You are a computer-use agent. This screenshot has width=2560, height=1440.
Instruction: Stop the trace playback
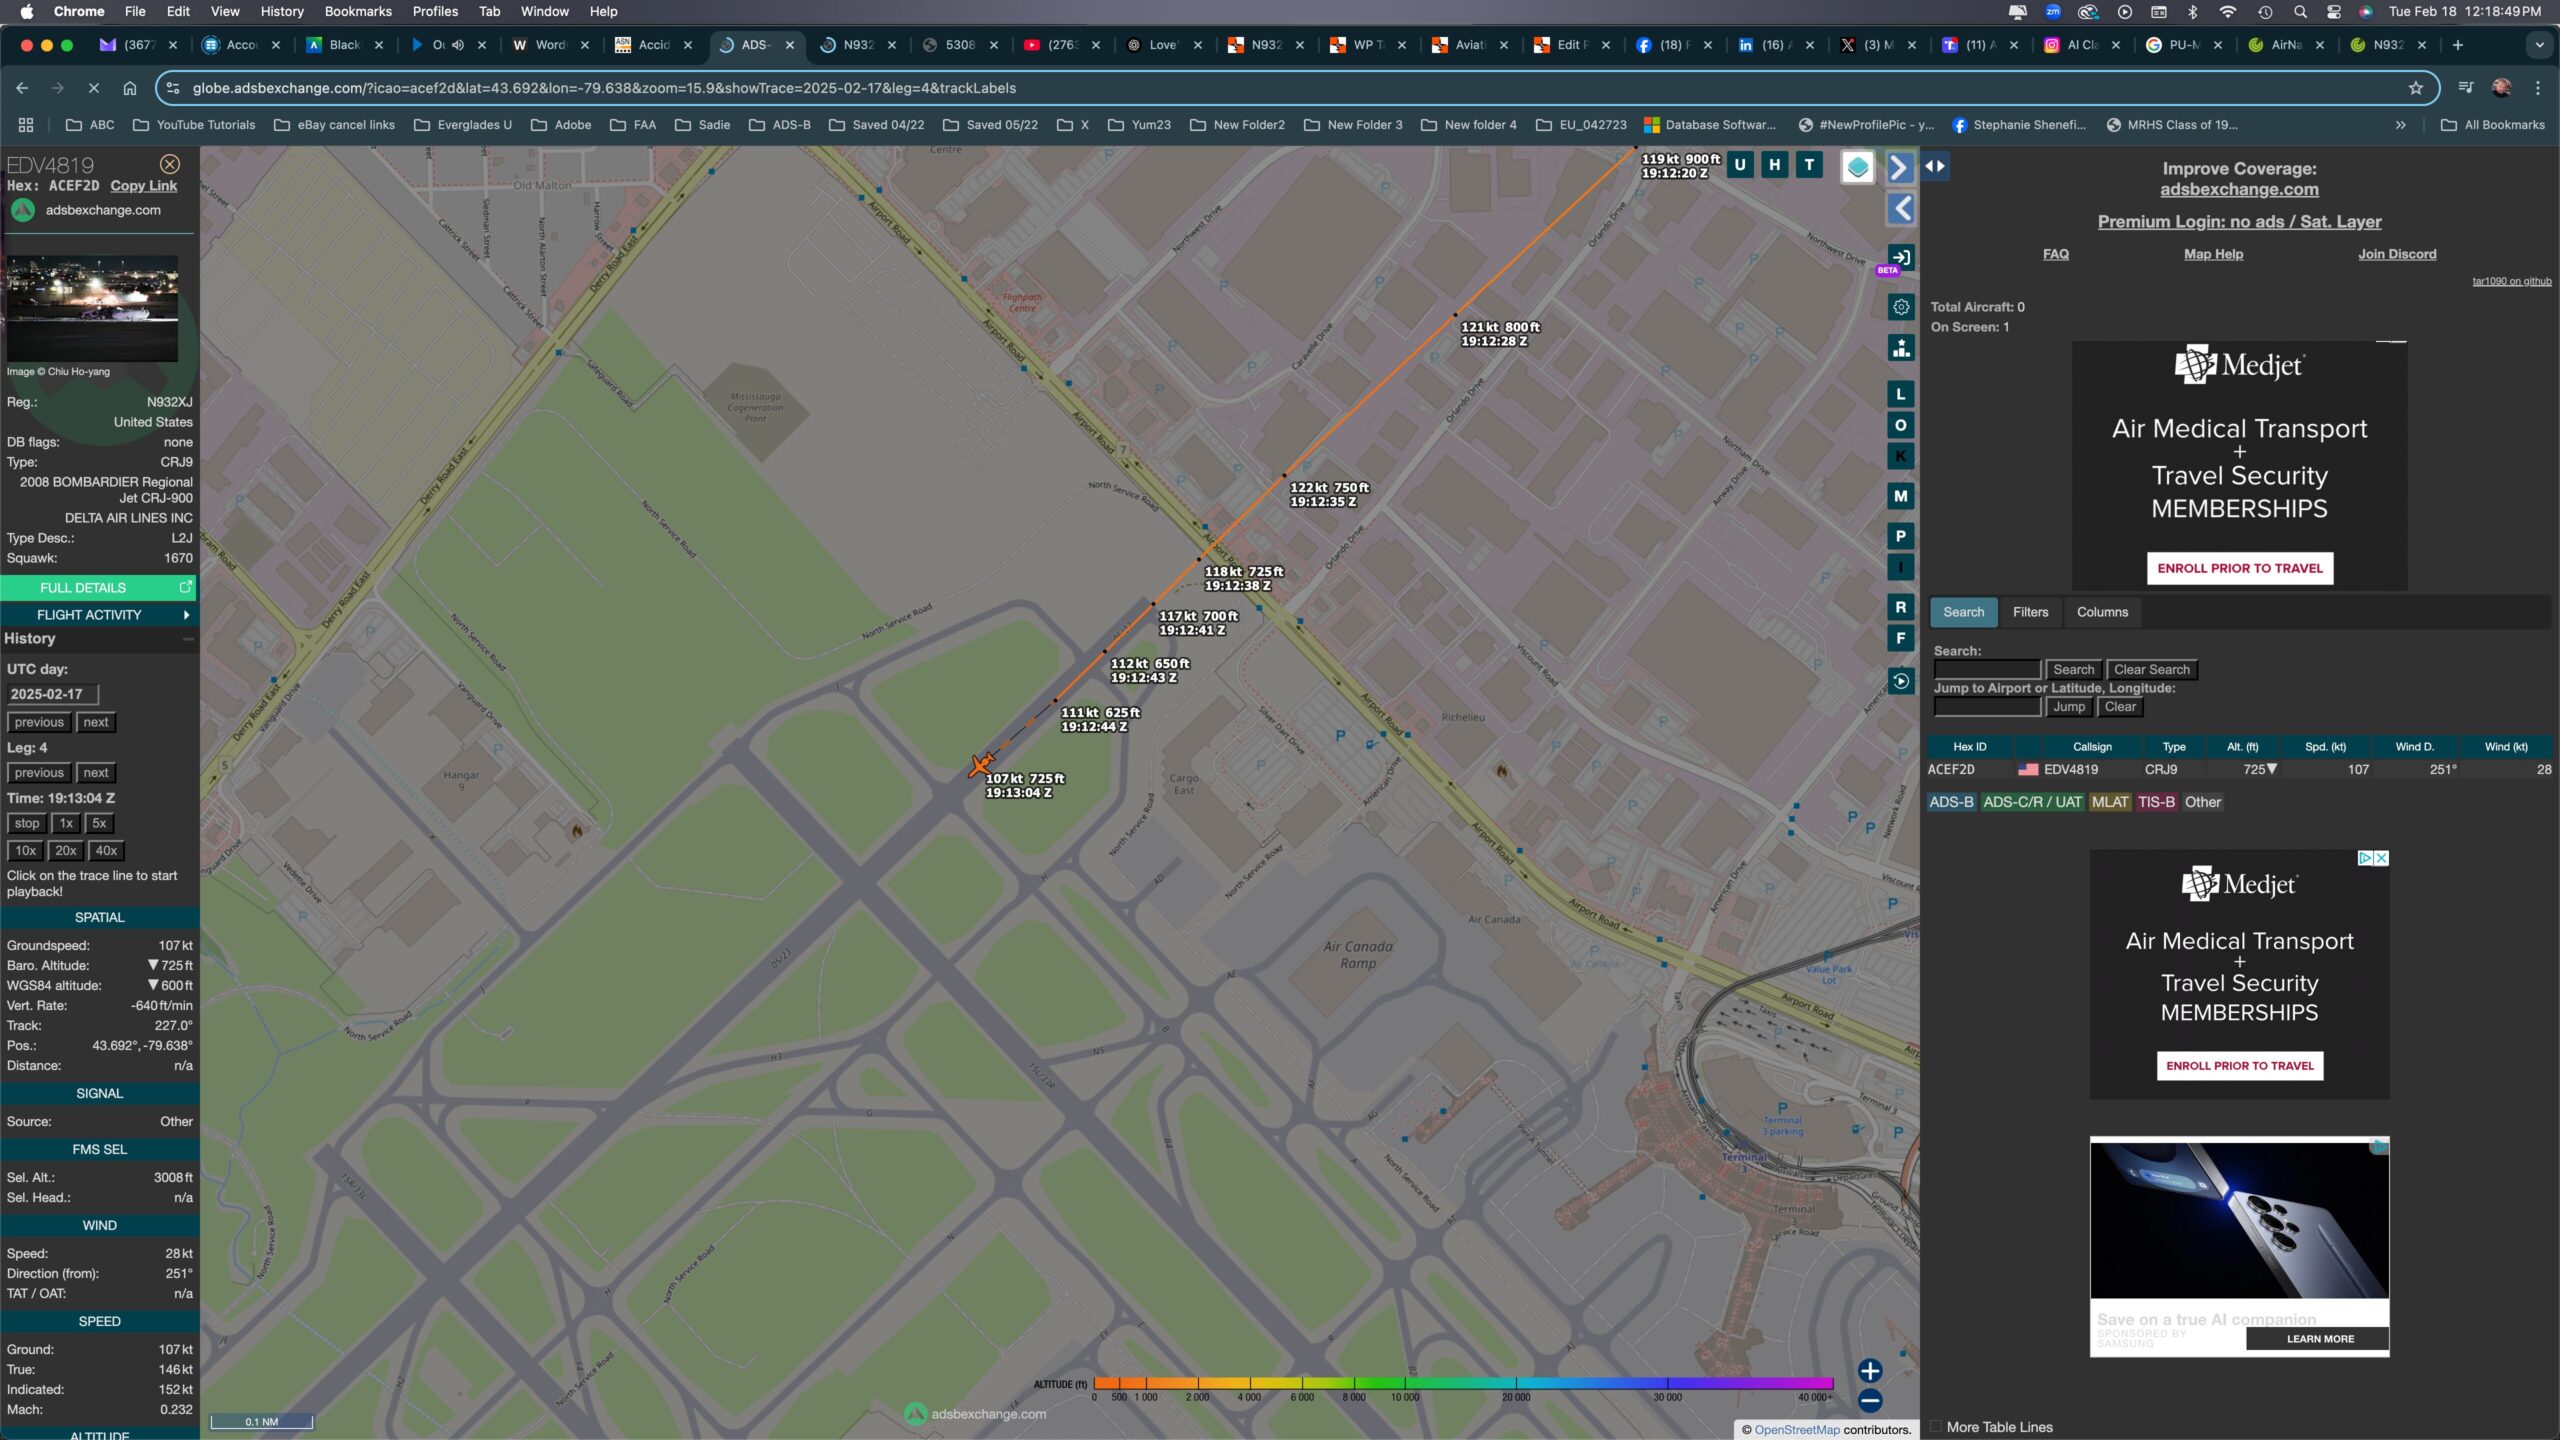[x=27, y=824]
